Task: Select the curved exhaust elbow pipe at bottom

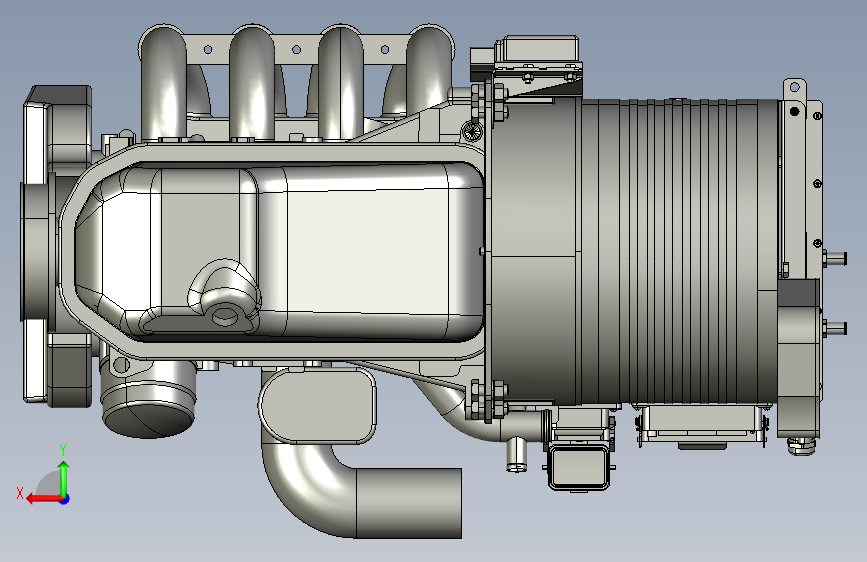Action: pos(362,491)
